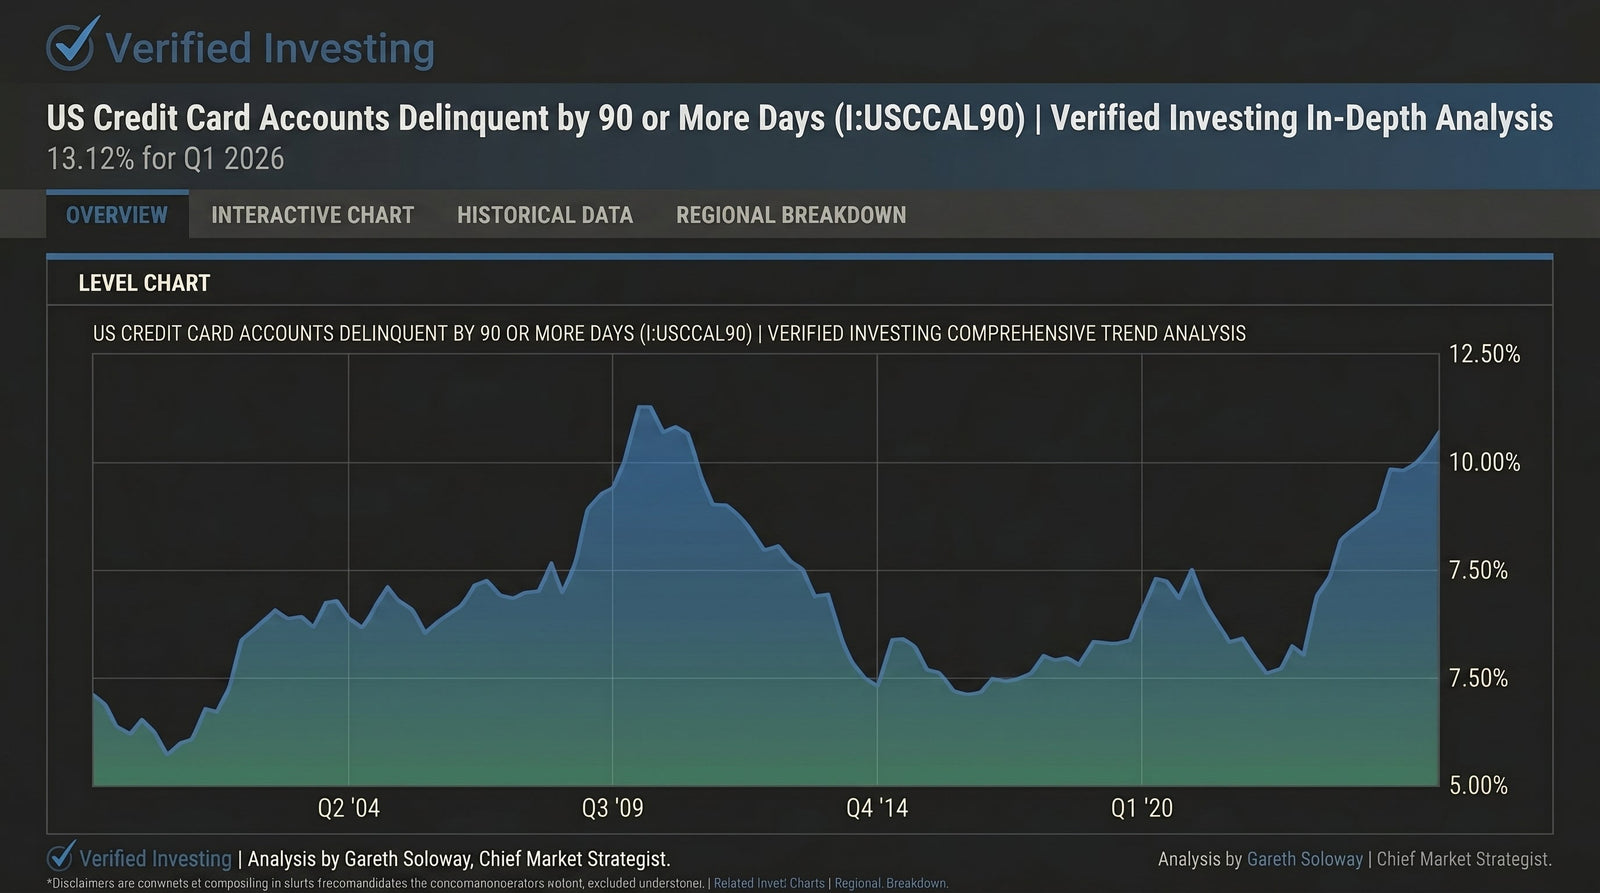The width and height of the screenshot is (1600, 893).
Task: Open the Related Charts footer link
Action: coord(769,884)
